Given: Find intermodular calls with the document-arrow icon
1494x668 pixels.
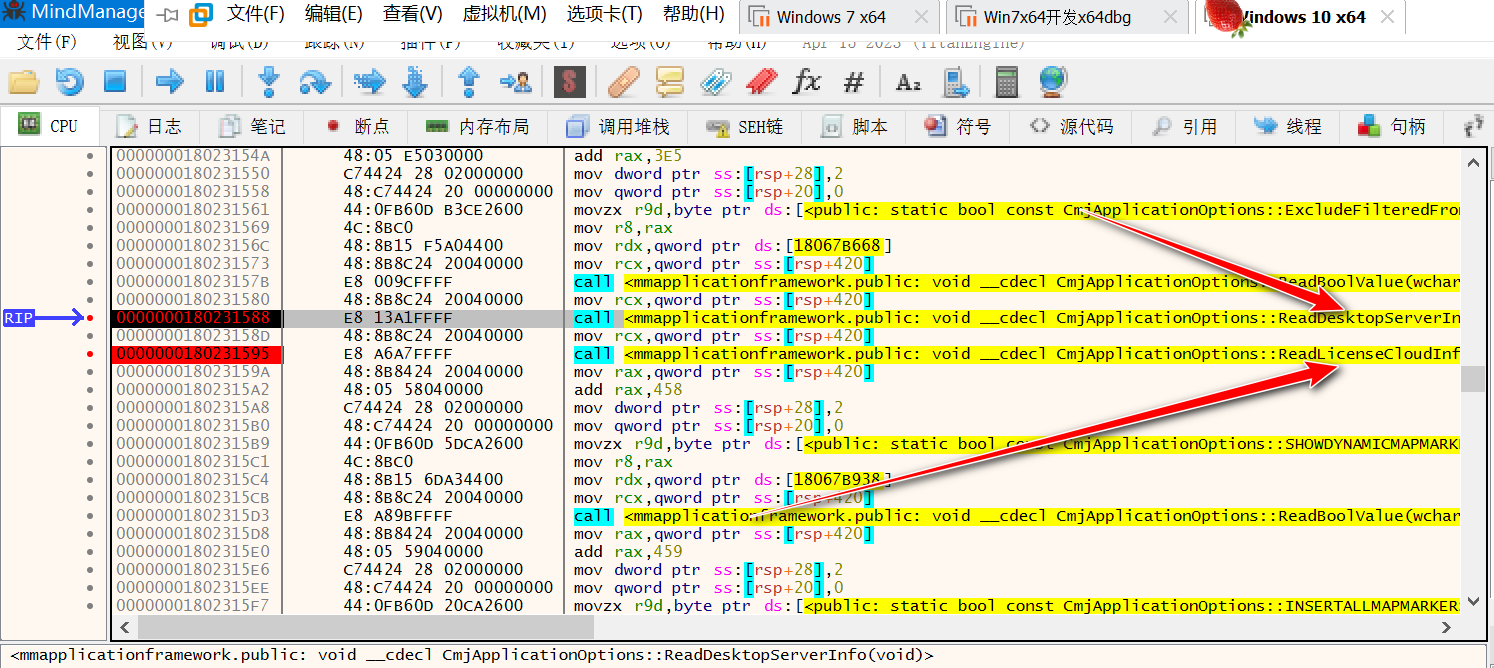Looking at the screenshot, I should (957, 82).
